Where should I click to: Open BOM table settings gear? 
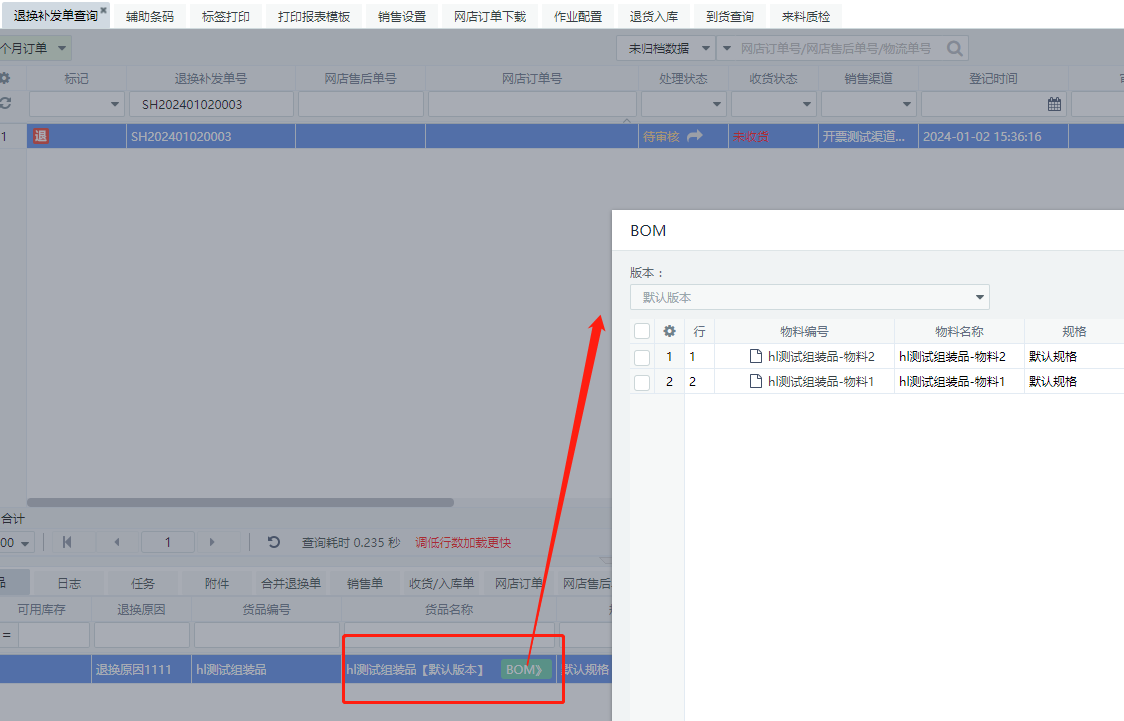670,331
